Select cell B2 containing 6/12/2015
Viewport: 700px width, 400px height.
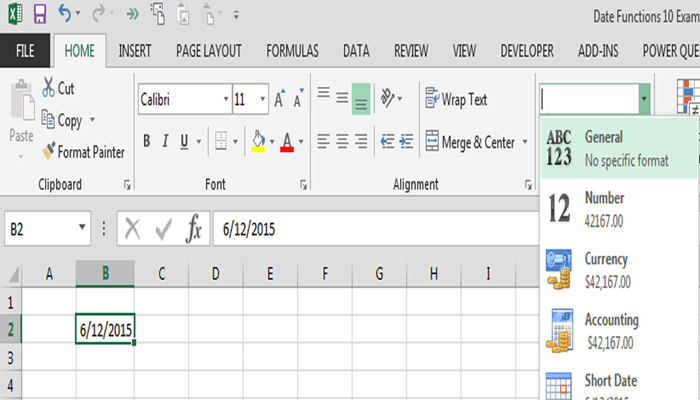pyautogui.click(x=105, y=329)
